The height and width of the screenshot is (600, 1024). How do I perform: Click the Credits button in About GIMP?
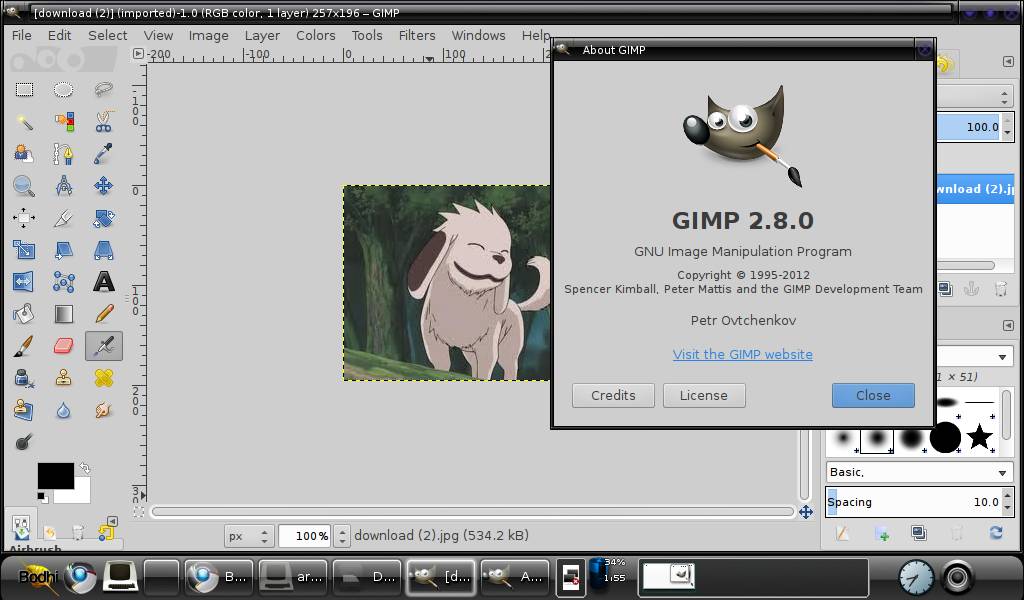613,395
